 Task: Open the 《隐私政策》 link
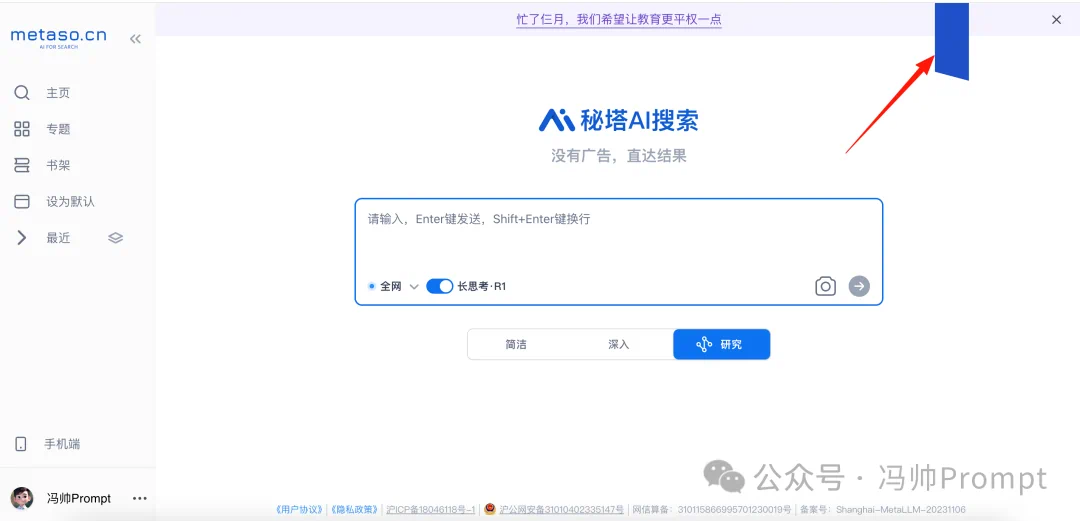pyautogui.click(x=354, y=510)
